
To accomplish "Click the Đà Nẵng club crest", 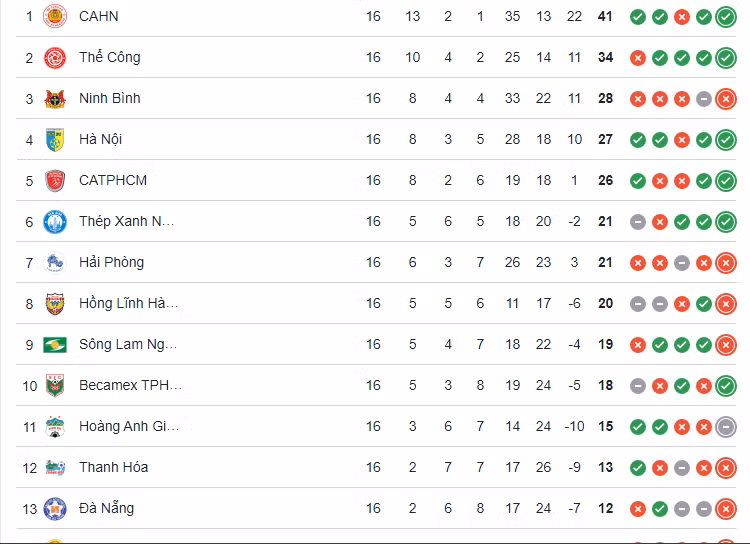I will point(55,508).
